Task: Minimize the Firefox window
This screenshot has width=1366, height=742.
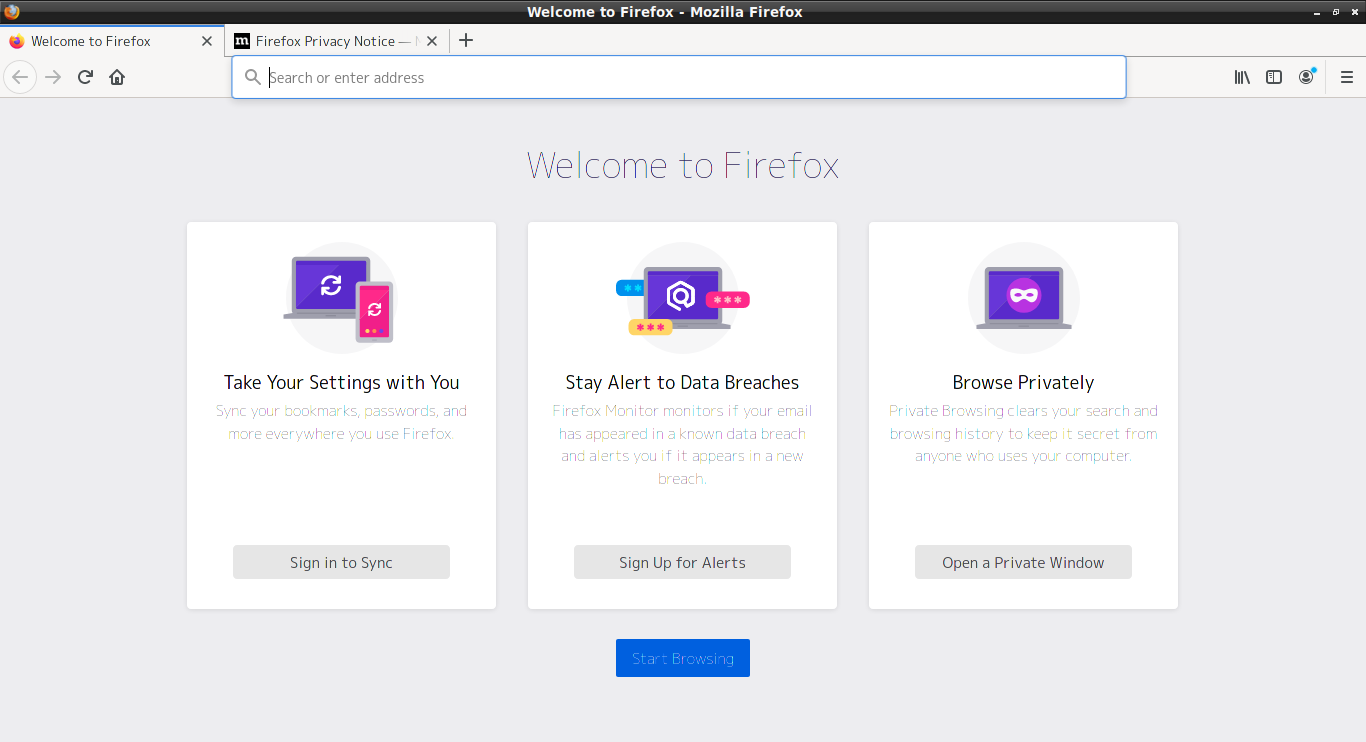Action: pos(1317,12)
